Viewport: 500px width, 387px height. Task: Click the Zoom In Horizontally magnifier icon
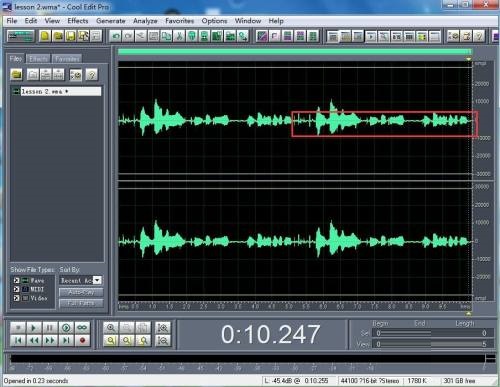pyautogui.click(x=111, y=328)
